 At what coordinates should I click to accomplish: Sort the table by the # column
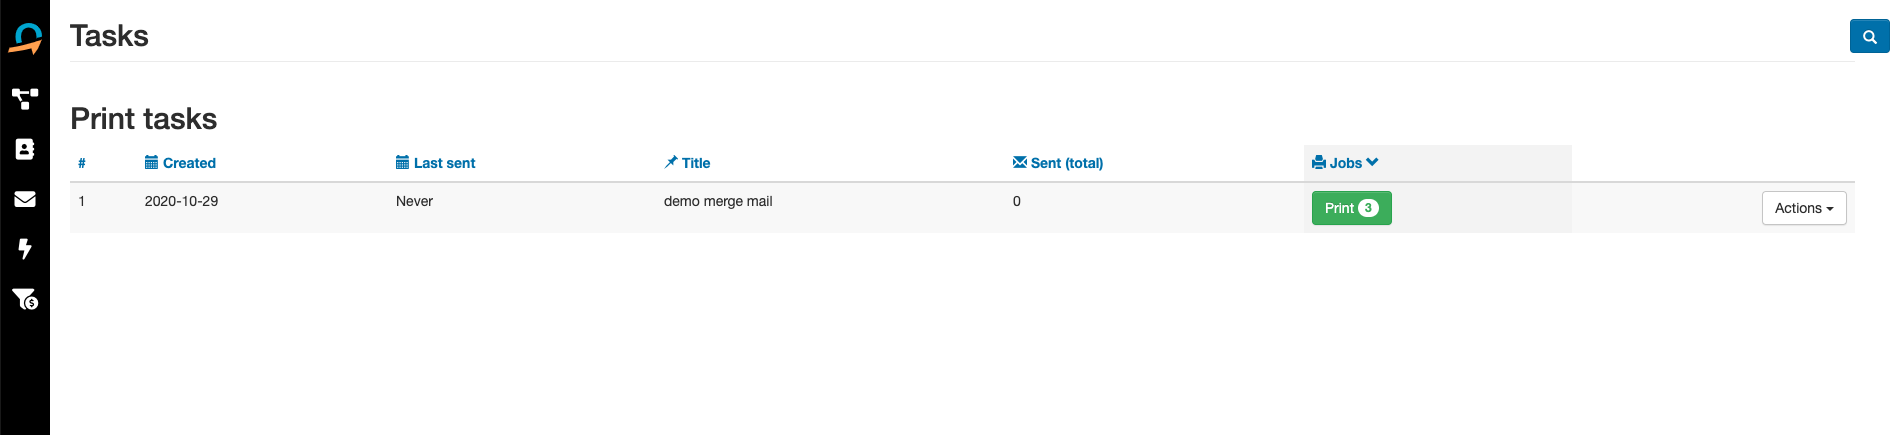point(82,163)
